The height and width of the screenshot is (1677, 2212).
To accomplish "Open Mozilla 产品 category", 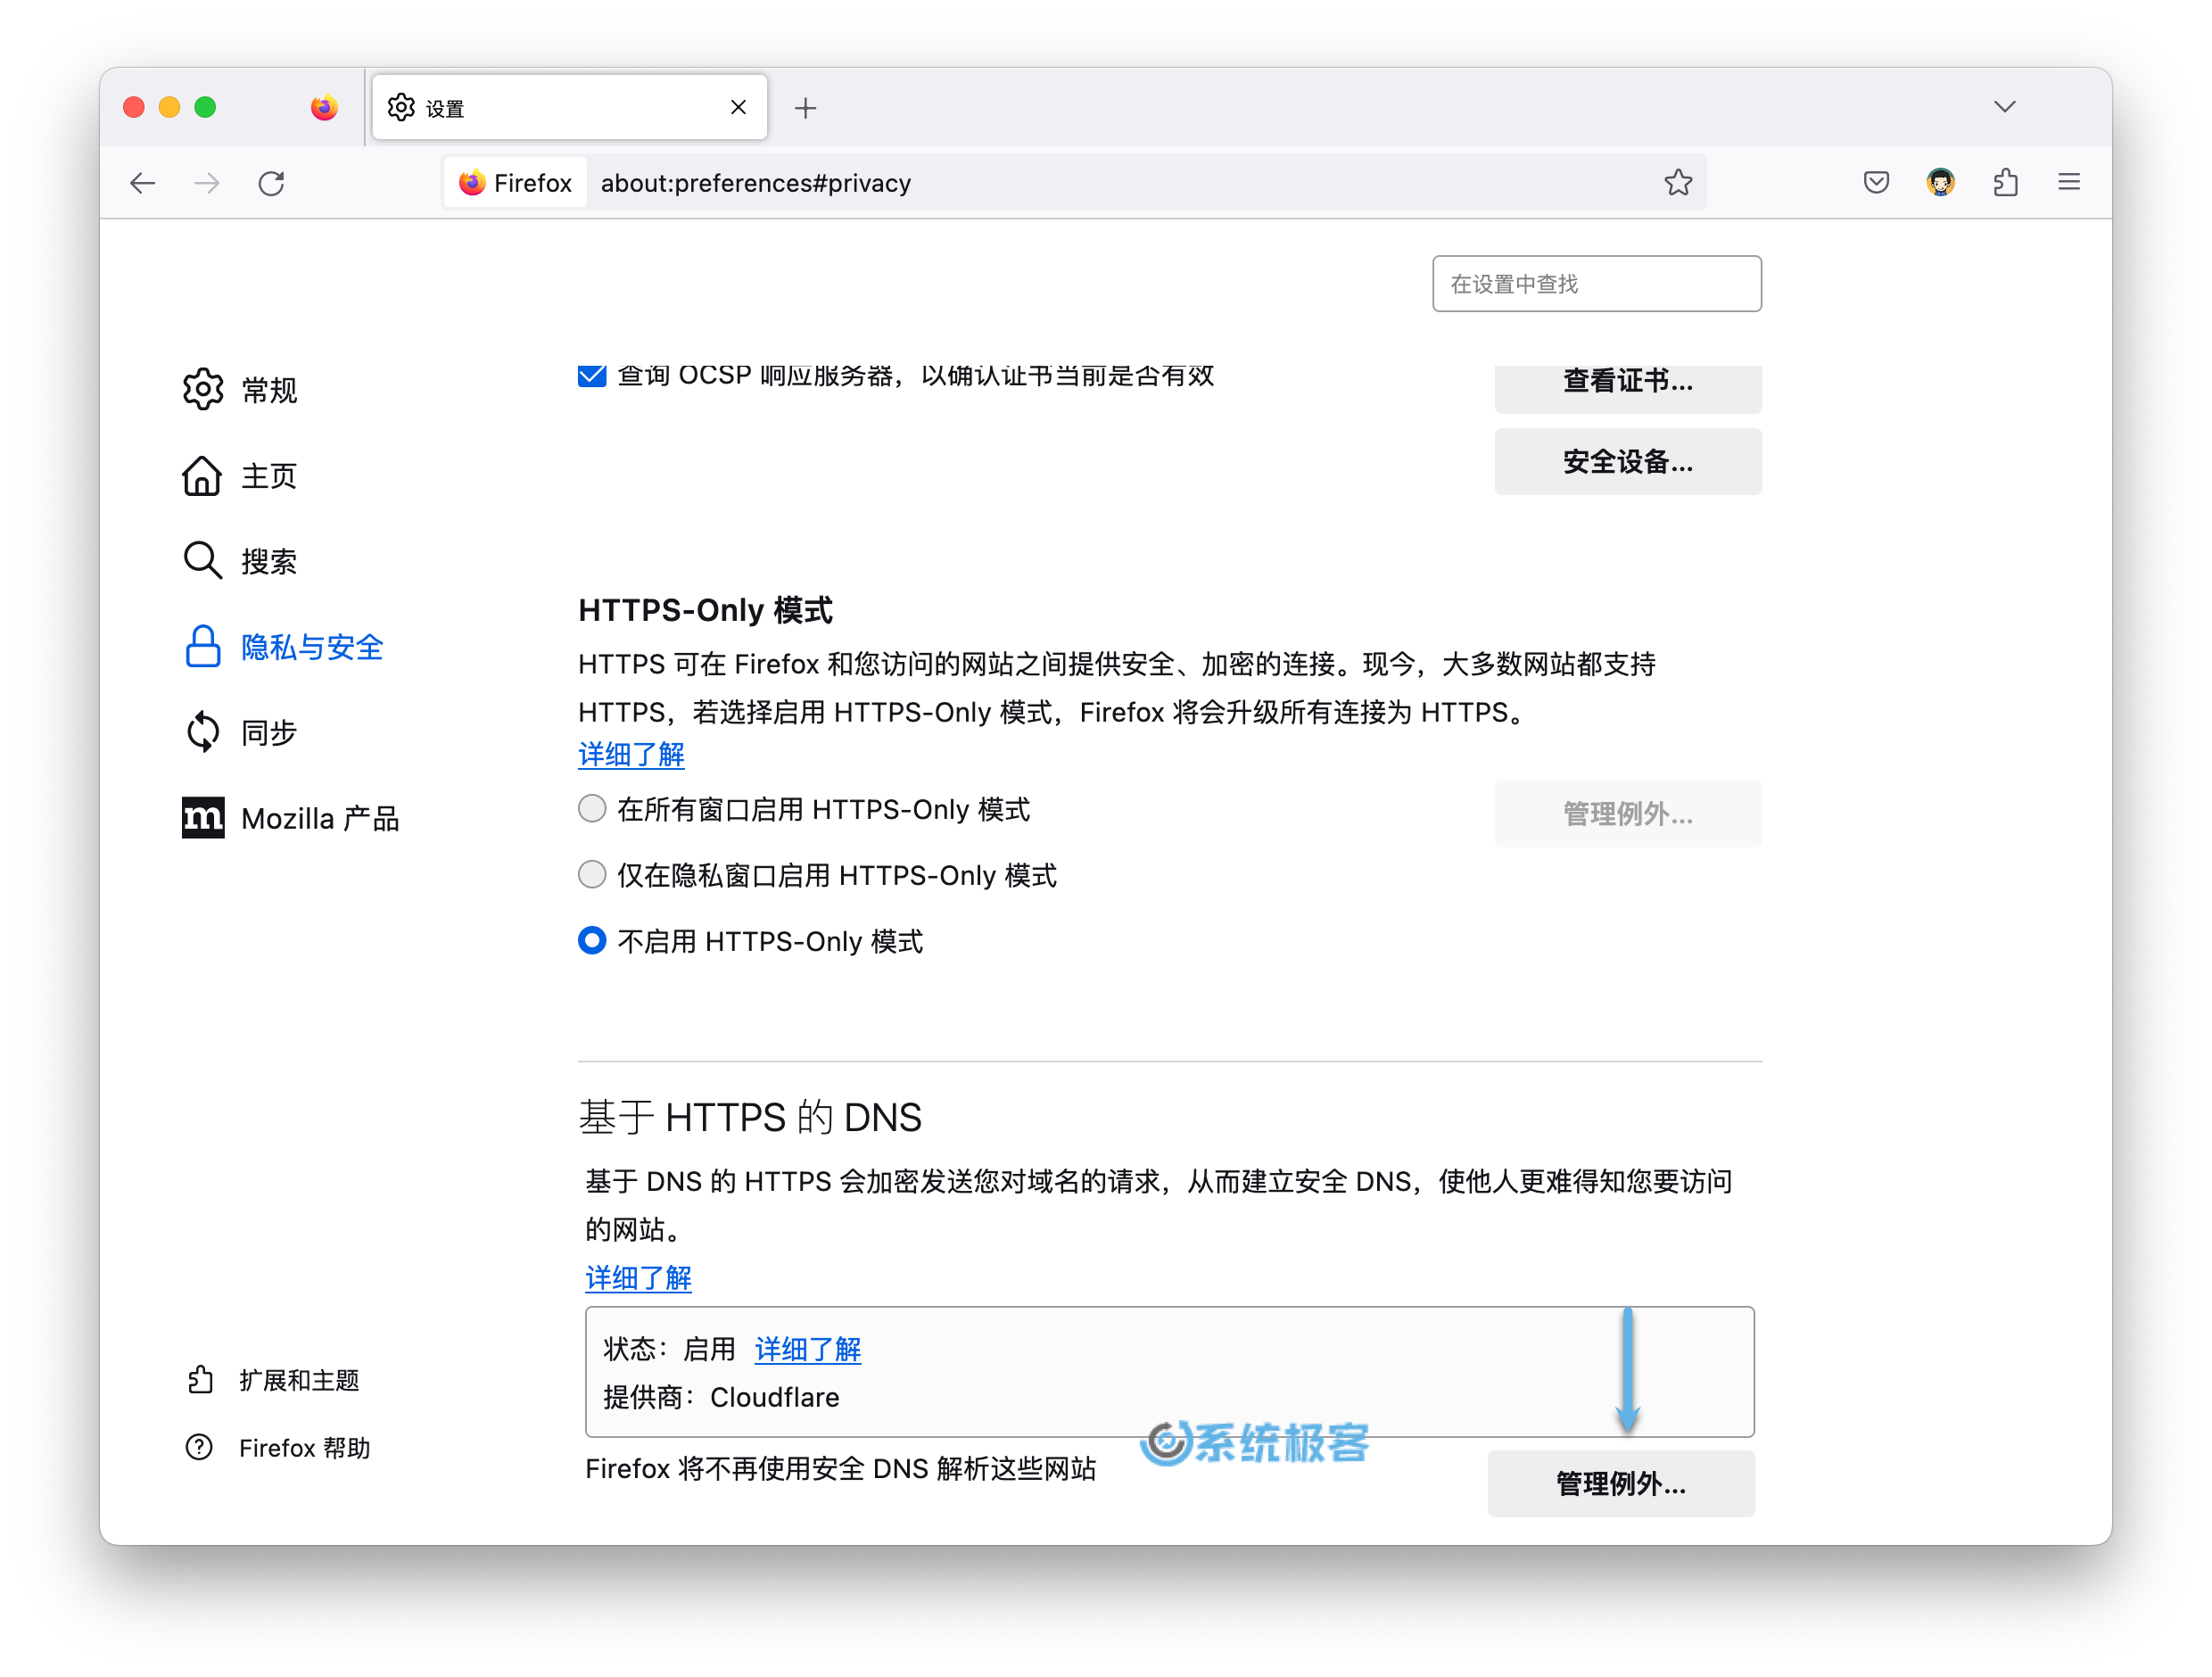I will (x=291, y=818).
